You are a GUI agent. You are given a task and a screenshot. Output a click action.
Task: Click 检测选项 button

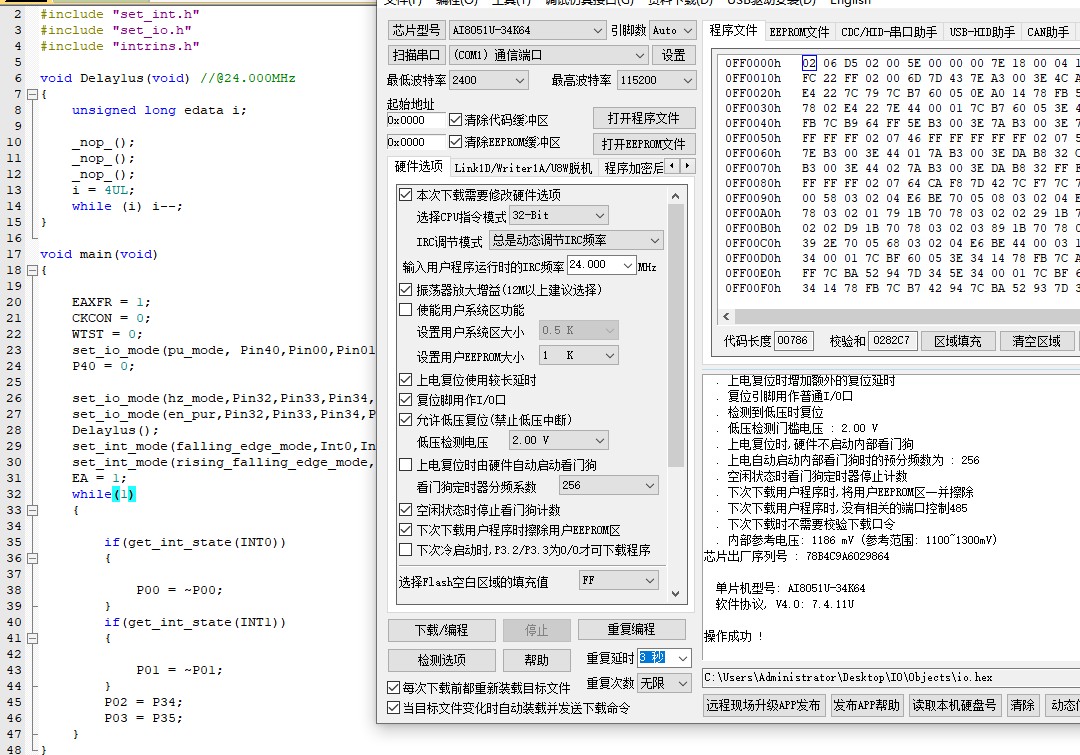click(442, 660)
